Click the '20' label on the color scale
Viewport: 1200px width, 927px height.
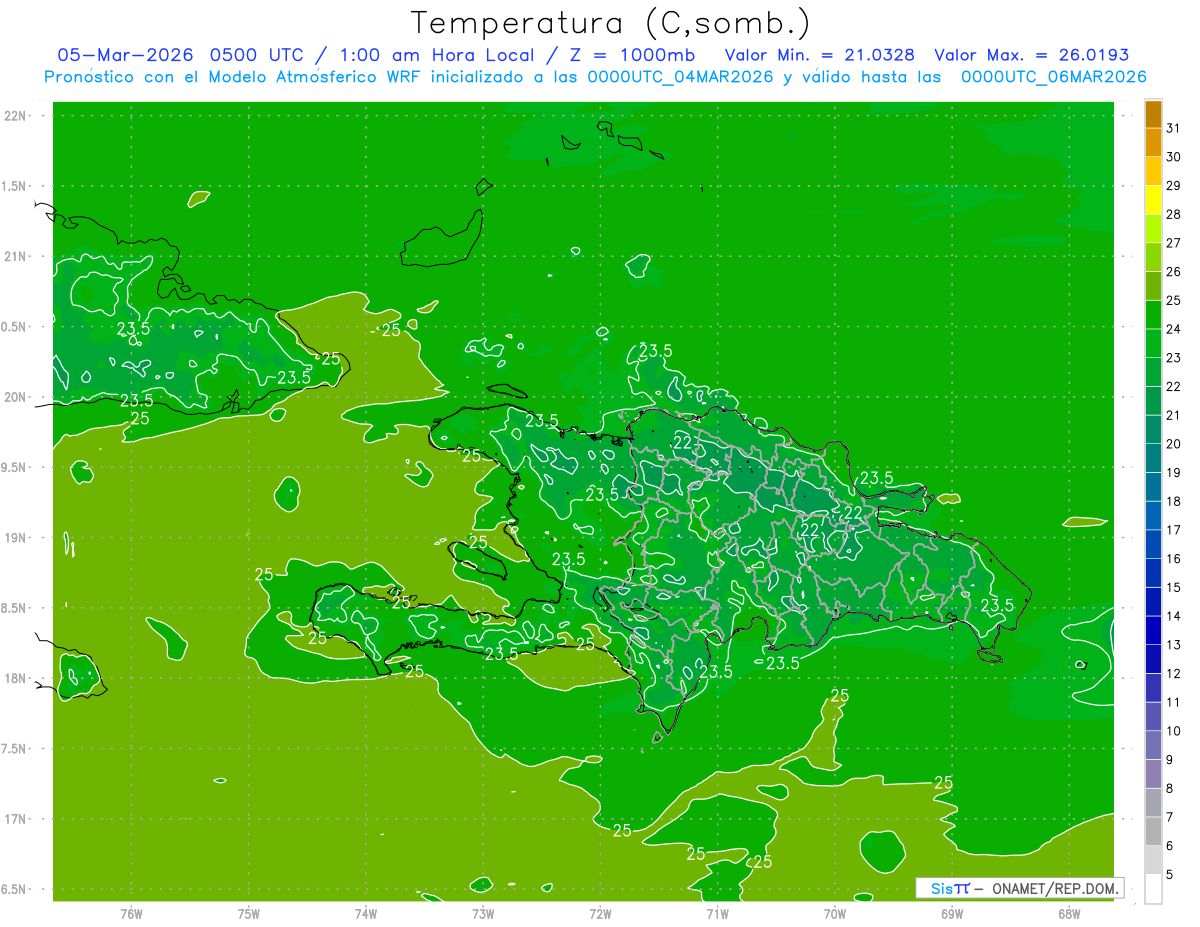(x=1173, y=444)
